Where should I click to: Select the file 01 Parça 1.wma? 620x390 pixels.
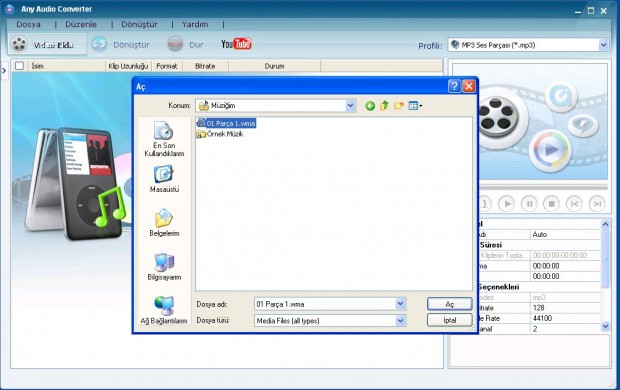(x=226, y=123)
